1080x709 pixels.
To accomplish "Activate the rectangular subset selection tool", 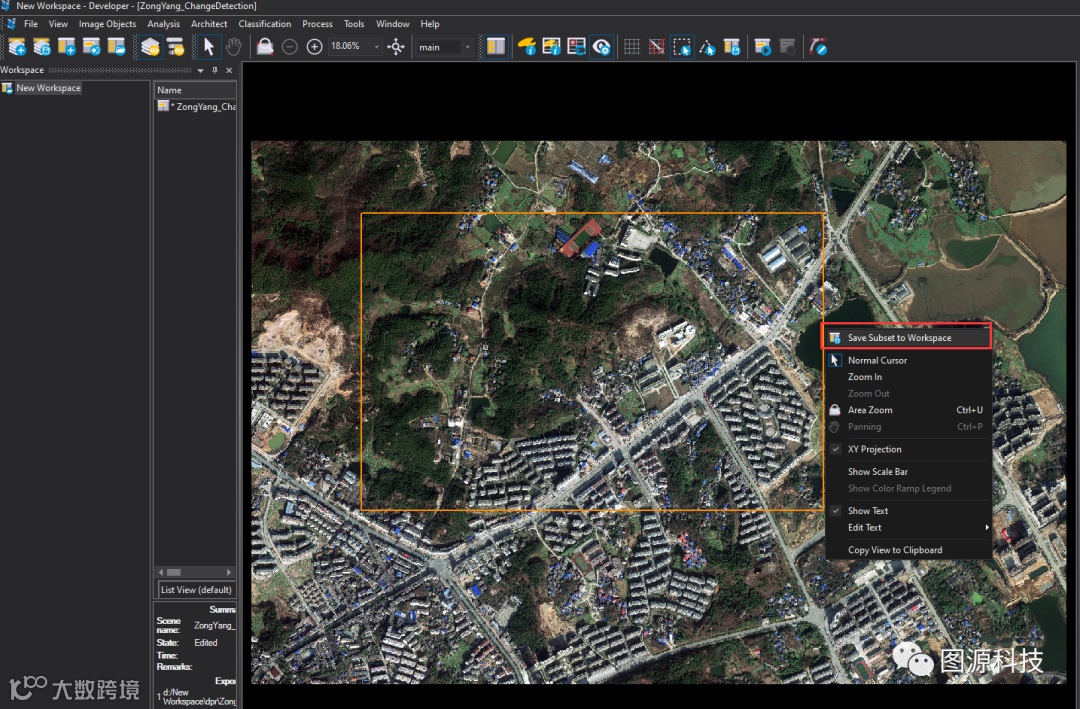I will pos(682,47).
